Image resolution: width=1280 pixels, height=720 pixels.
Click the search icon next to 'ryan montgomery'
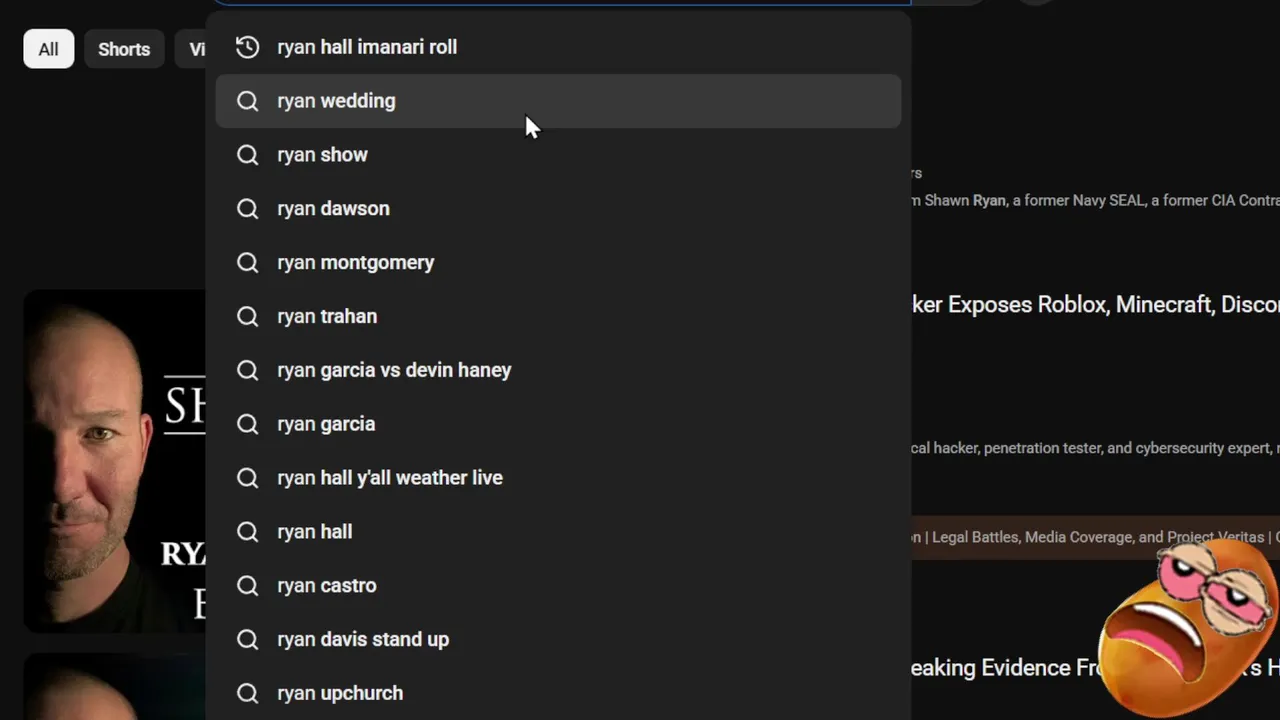click(x=247, y=263)
